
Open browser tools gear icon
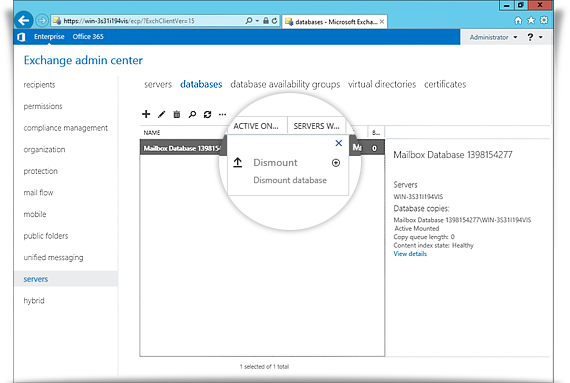(x=544, y=20)
